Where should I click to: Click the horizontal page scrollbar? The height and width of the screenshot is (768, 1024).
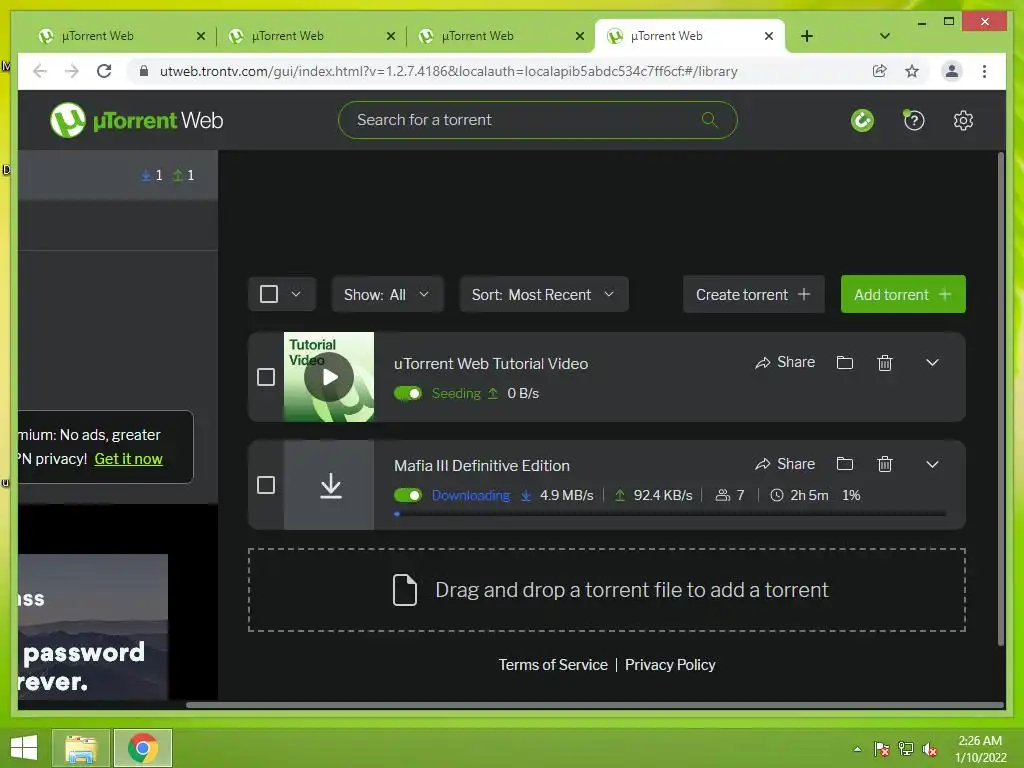click(594, 705)
